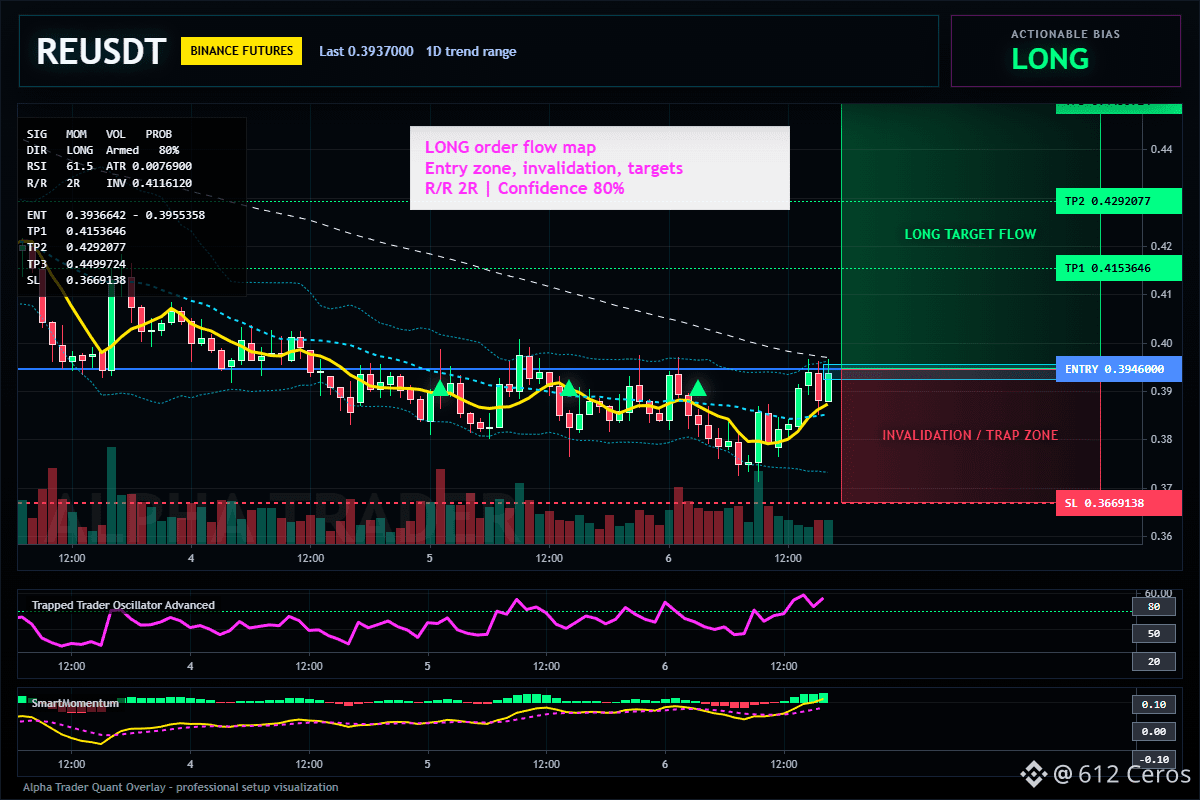Screen dimensions: 1200x800
Task: Click the ATR 0.0076900 value
Action: pyautogui.click(x=149, y=166)
